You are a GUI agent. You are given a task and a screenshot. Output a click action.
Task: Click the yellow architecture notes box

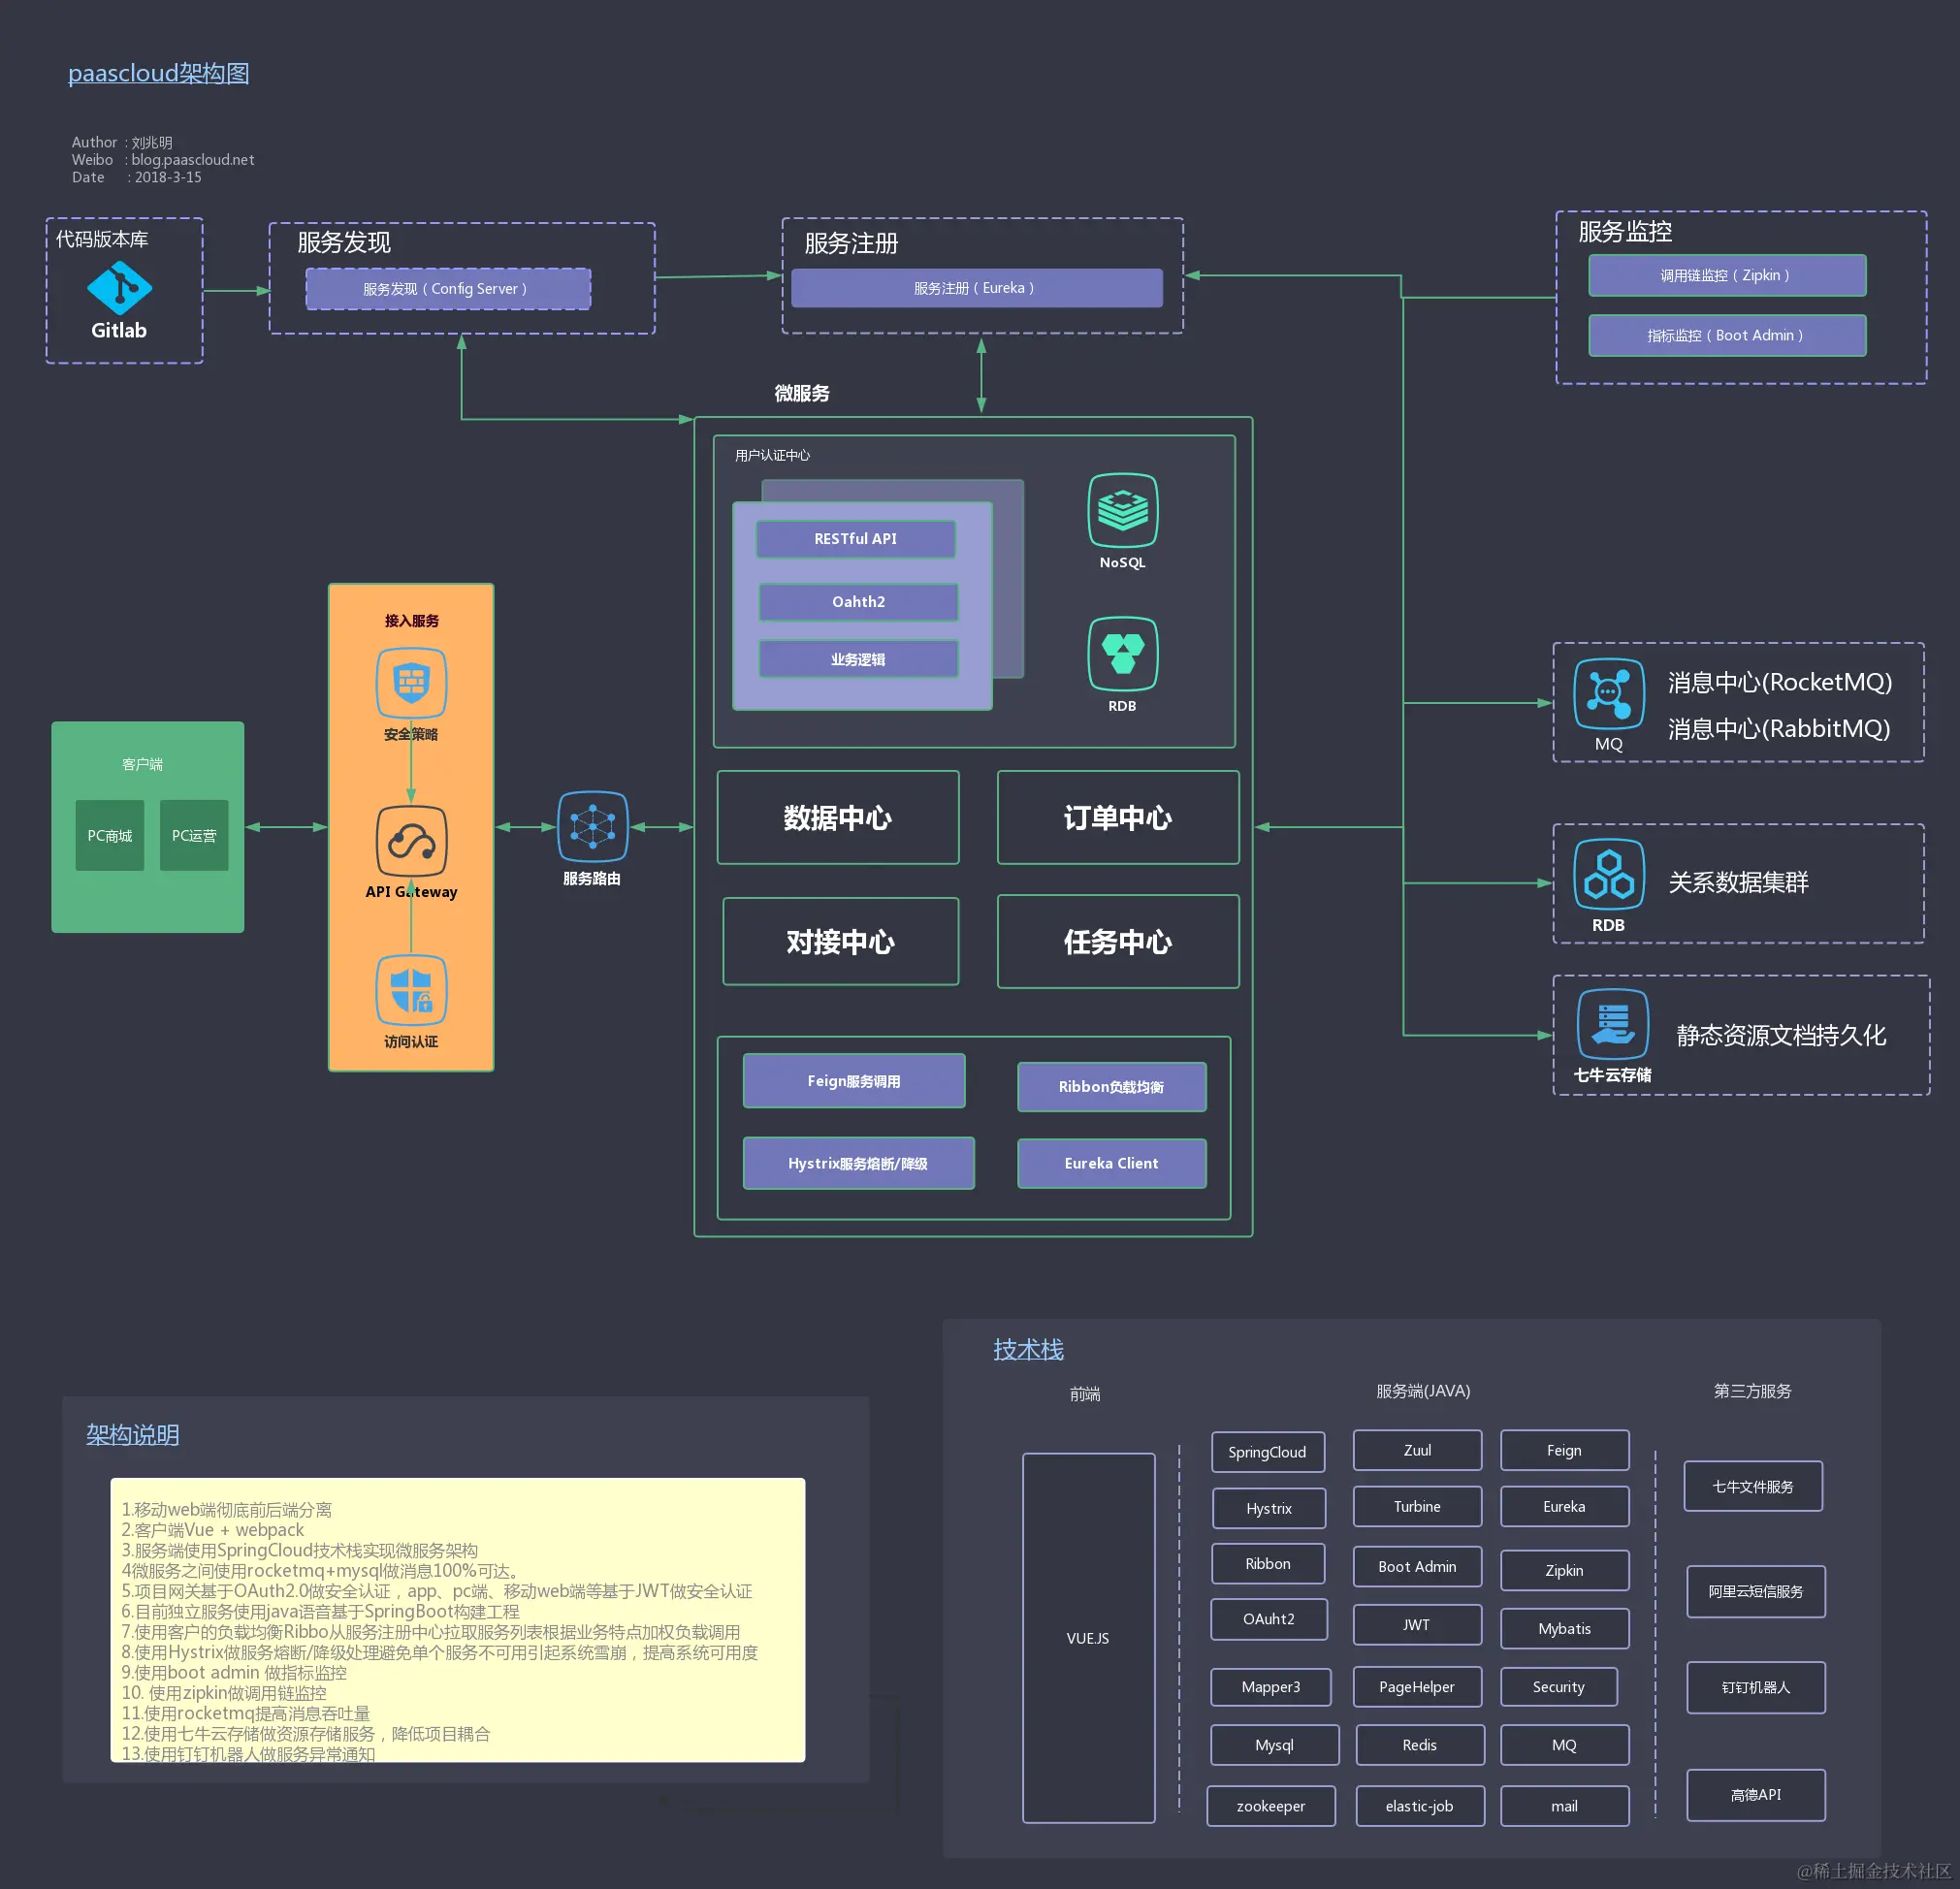[457, 1619]
